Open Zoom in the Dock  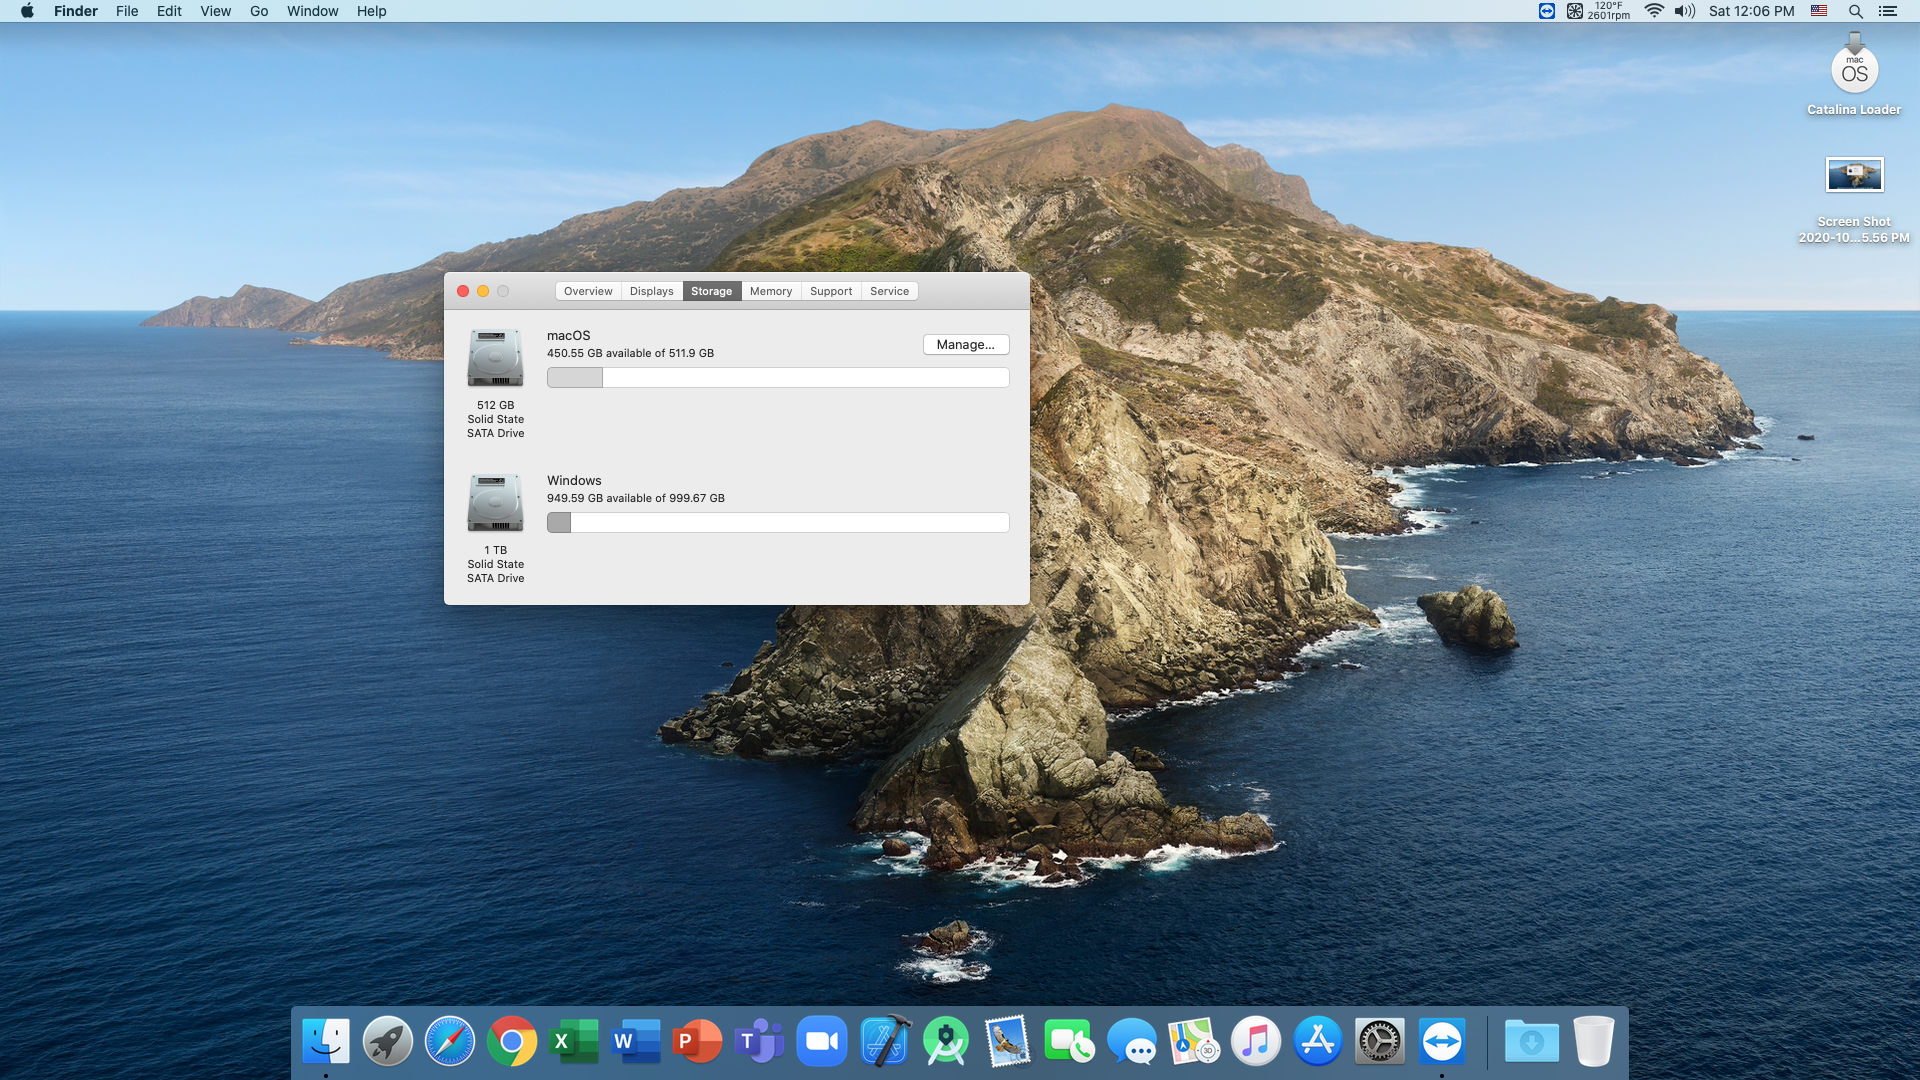[822, 1042]
